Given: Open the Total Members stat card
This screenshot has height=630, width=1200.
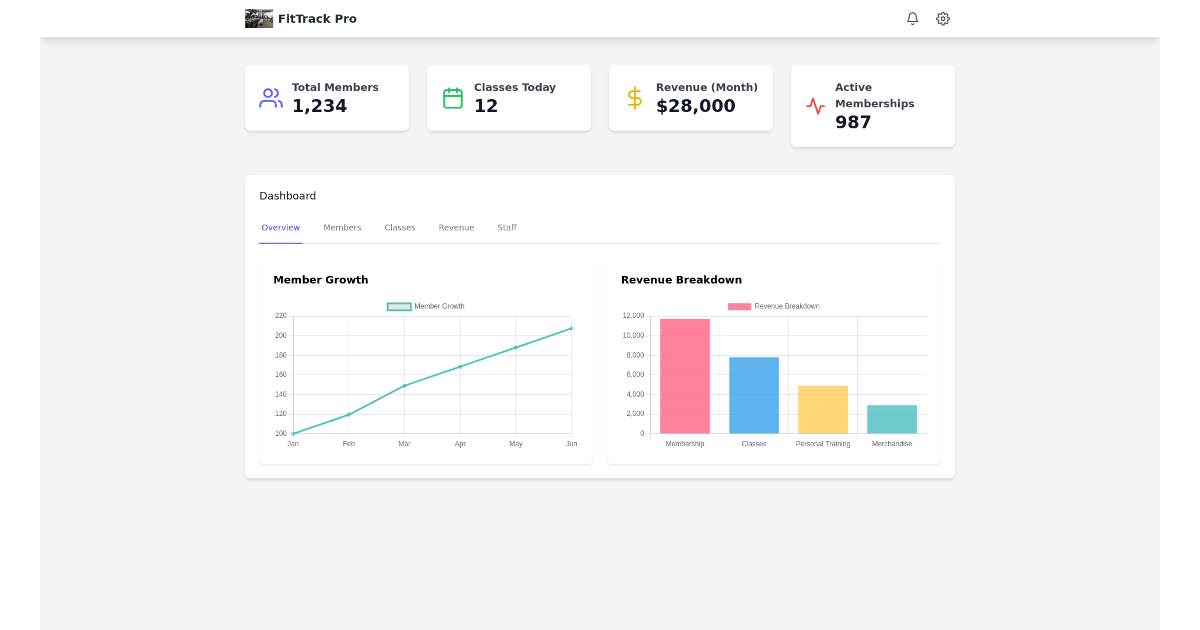Looking at the screenshot, I should [327, 97].
